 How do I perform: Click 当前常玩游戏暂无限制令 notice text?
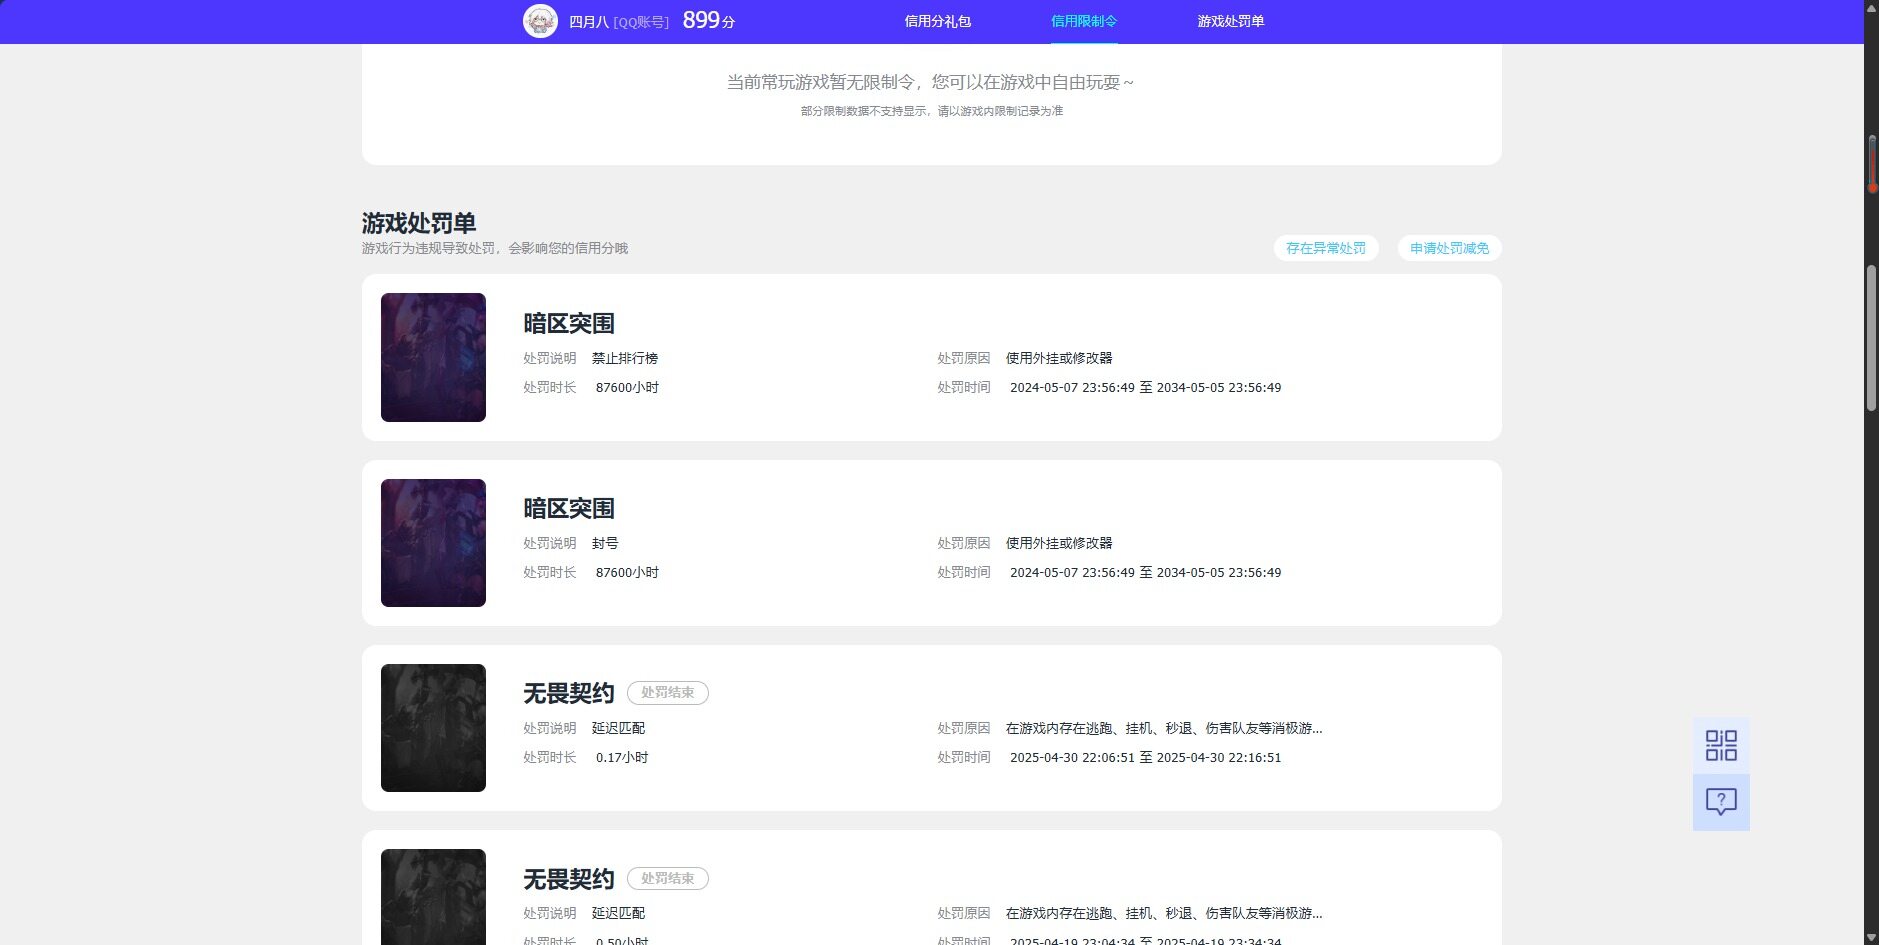pyautogui.click(x=930, y=82)
